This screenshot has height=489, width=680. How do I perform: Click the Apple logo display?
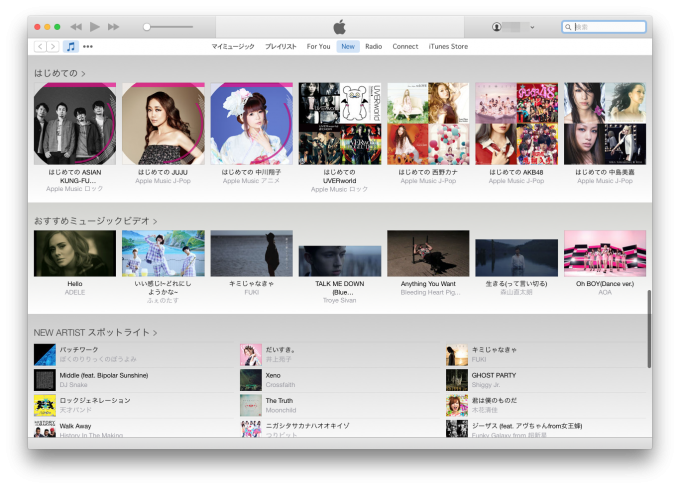pyautogui.click(x=340, y=27)
